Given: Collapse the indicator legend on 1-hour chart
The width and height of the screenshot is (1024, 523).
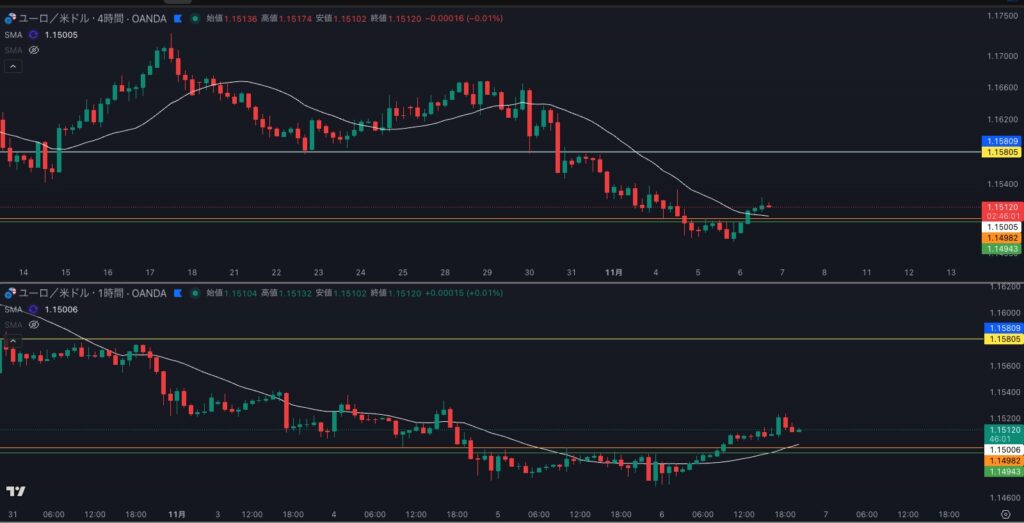Looking at the screenshot, I should 13,341.
